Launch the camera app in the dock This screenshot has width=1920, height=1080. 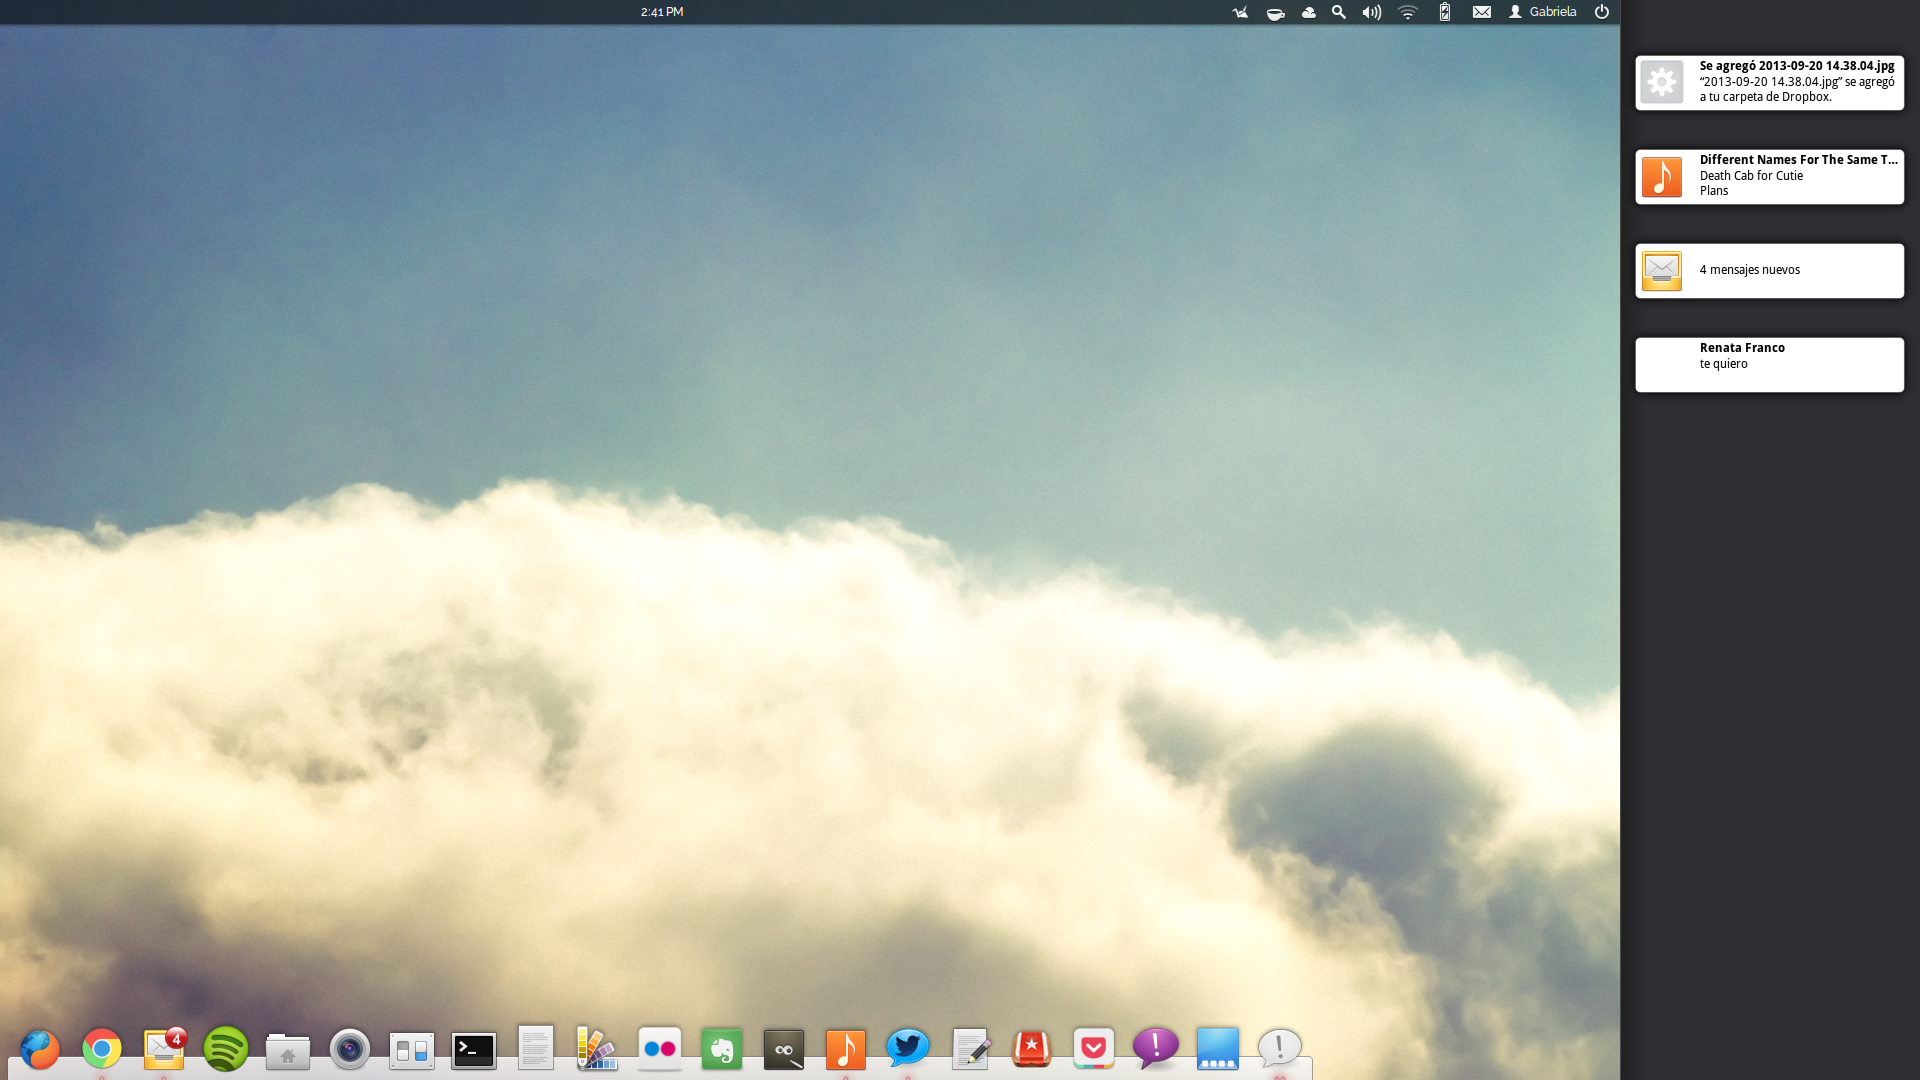point(350,1049)
